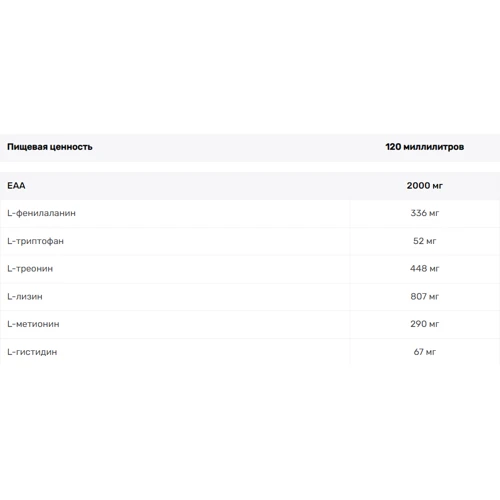The height and width of the screenshot is (500, 500).
Task: Click the number 2000 in the EAA row
Action: coord(418,186)
